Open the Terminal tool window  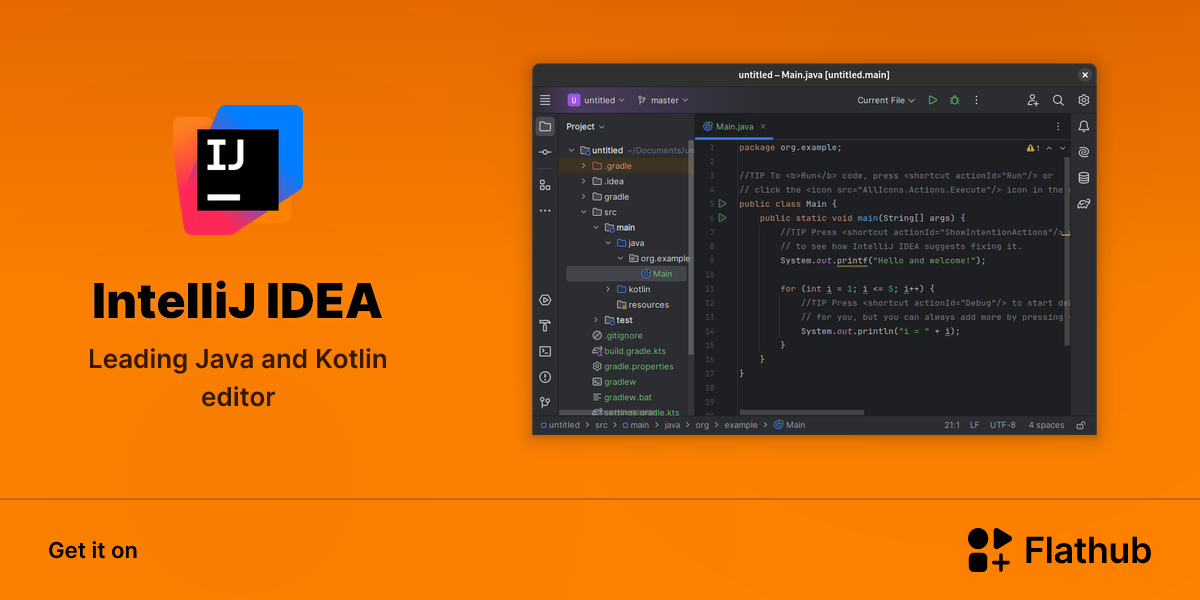click(x=545, y=351)
